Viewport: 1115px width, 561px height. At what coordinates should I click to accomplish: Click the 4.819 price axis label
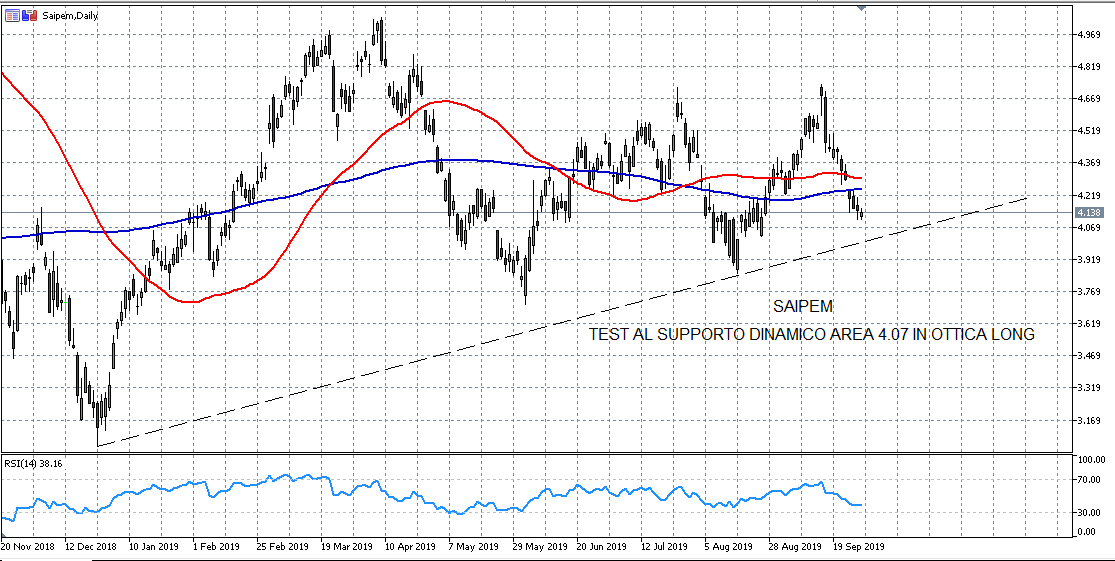(1089, 67)
